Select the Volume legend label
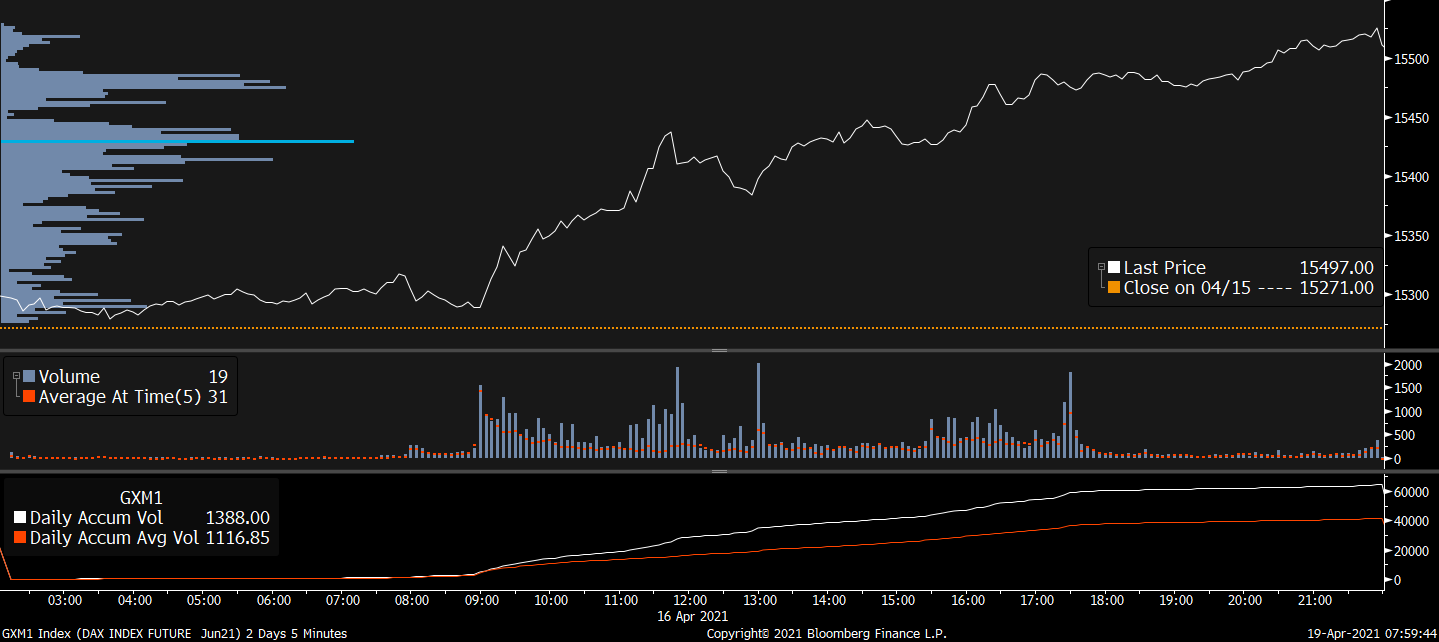1439x642 pixels. pos(69,377)
